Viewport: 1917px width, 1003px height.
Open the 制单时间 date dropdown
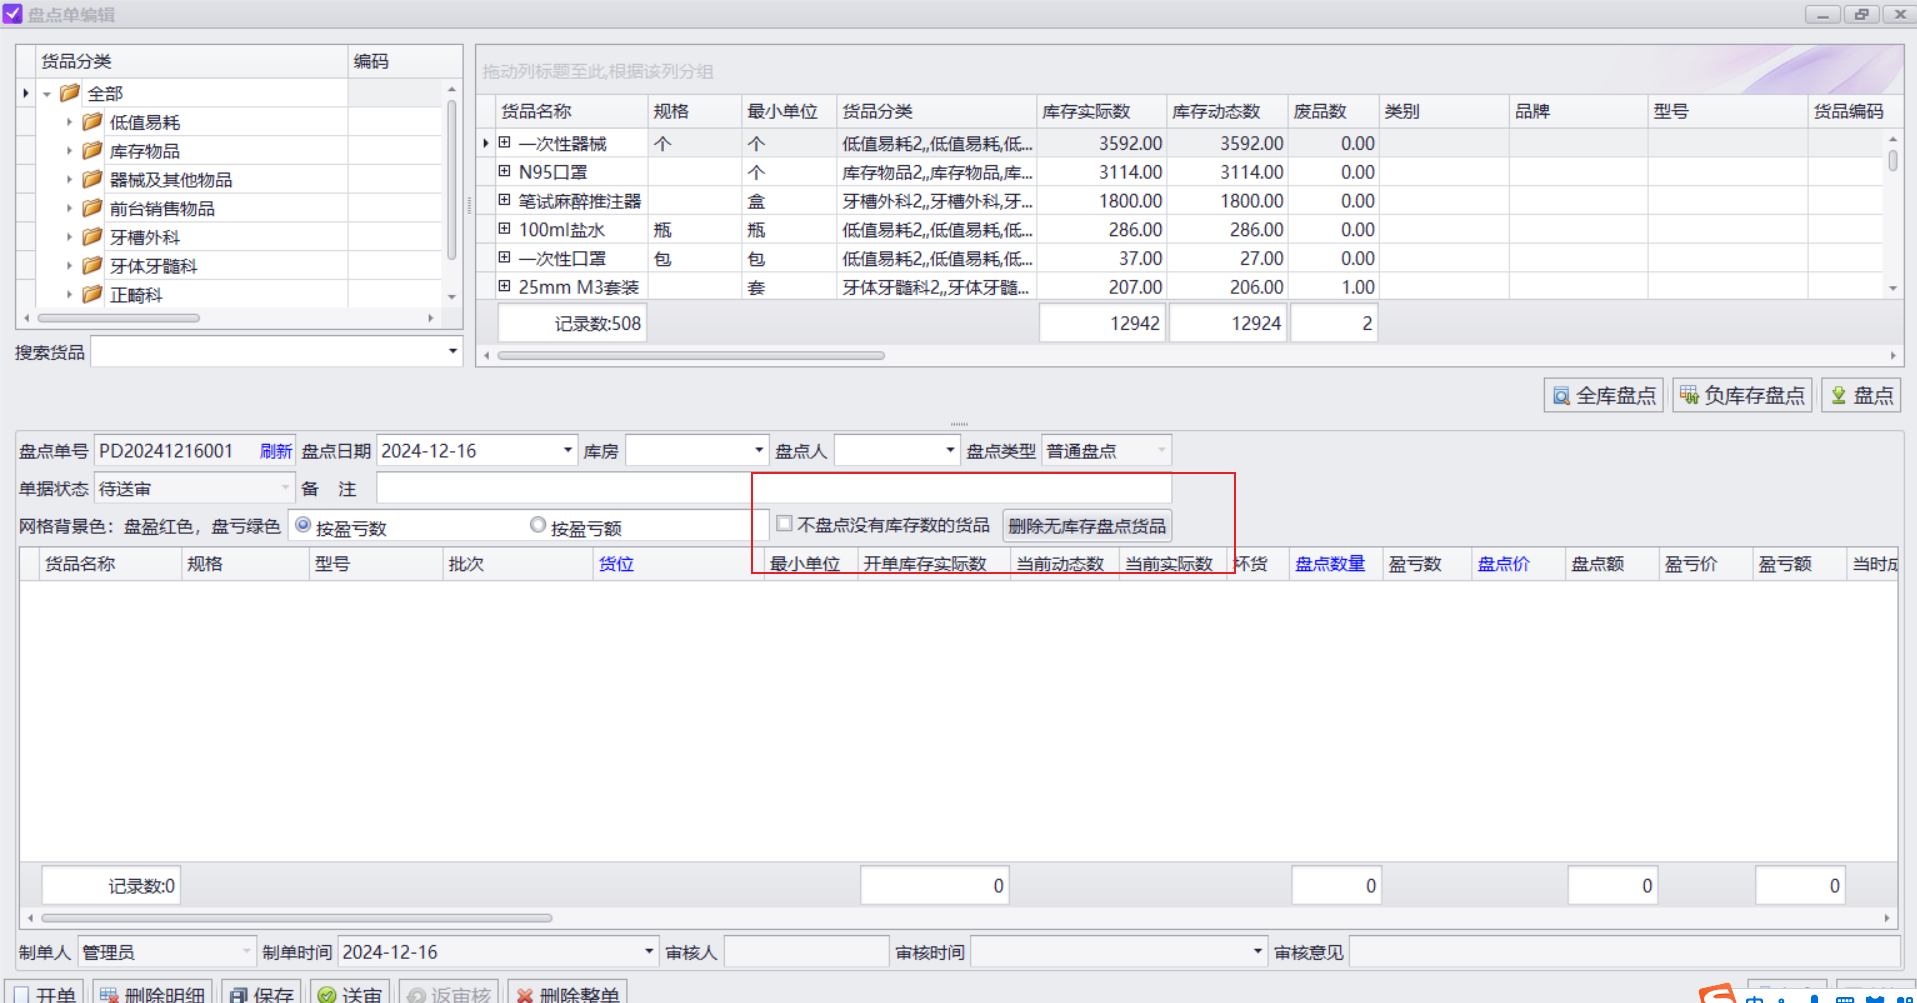pos(649,951)
